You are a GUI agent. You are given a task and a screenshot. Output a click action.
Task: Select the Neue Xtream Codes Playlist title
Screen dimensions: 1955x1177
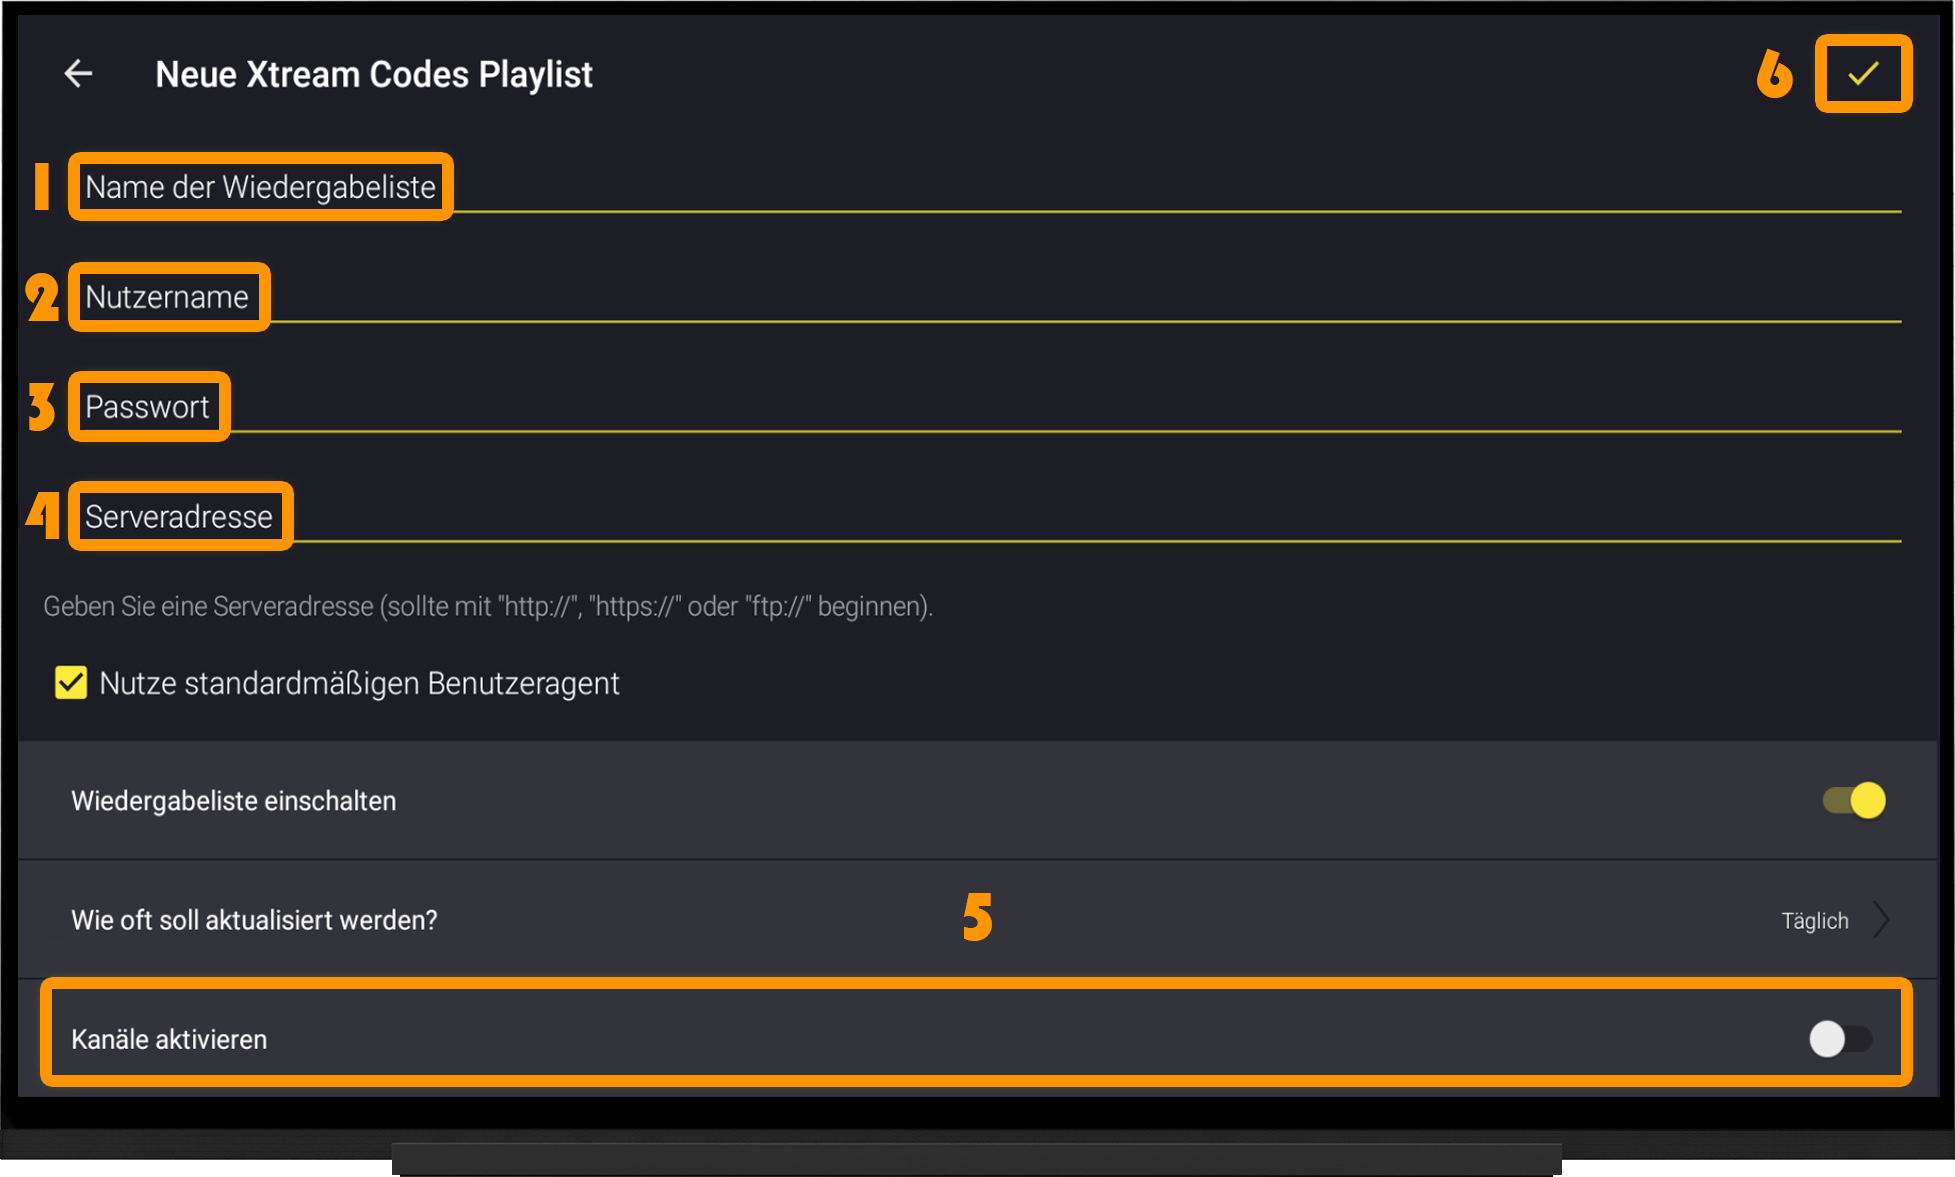tap(374, 74)
